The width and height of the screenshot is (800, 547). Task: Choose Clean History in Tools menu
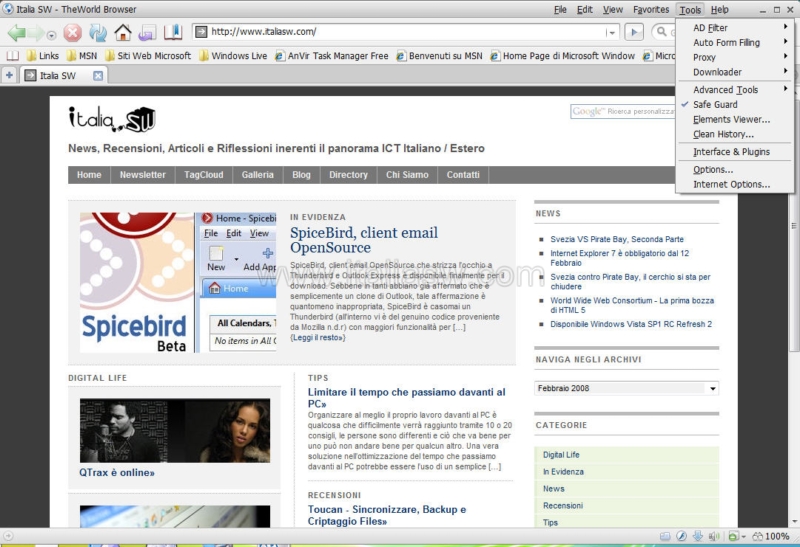[735, 134]
